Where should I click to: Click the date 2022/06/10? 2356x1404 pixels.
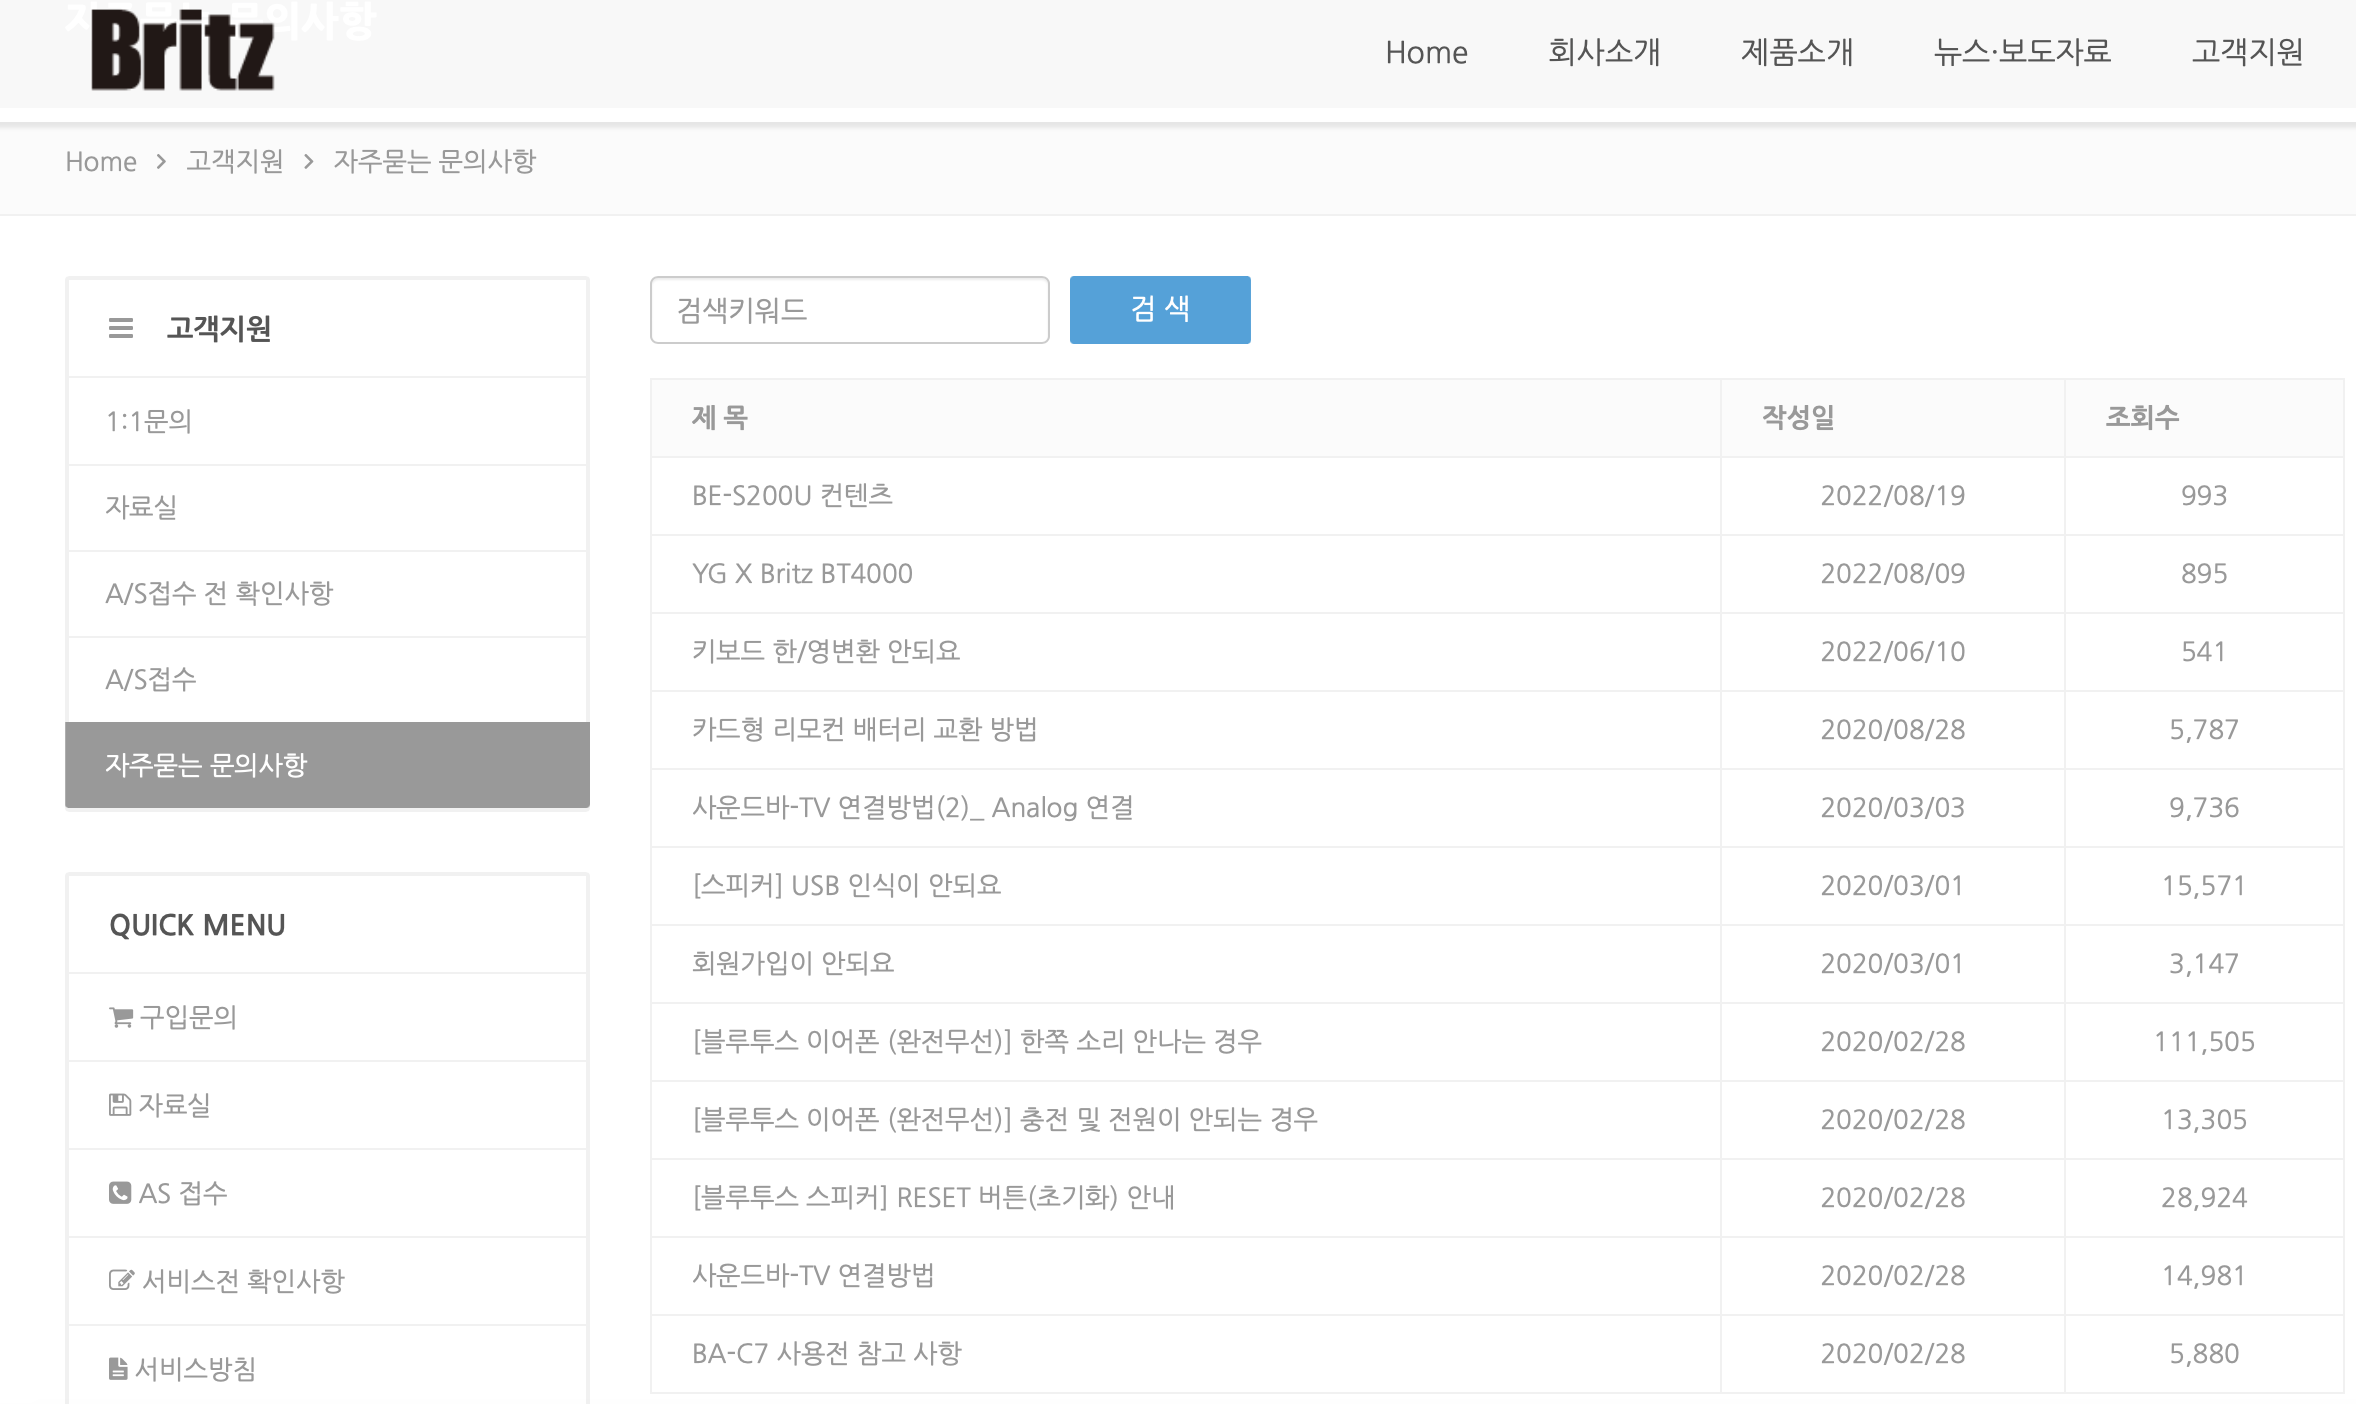[x=1893, y=651]
